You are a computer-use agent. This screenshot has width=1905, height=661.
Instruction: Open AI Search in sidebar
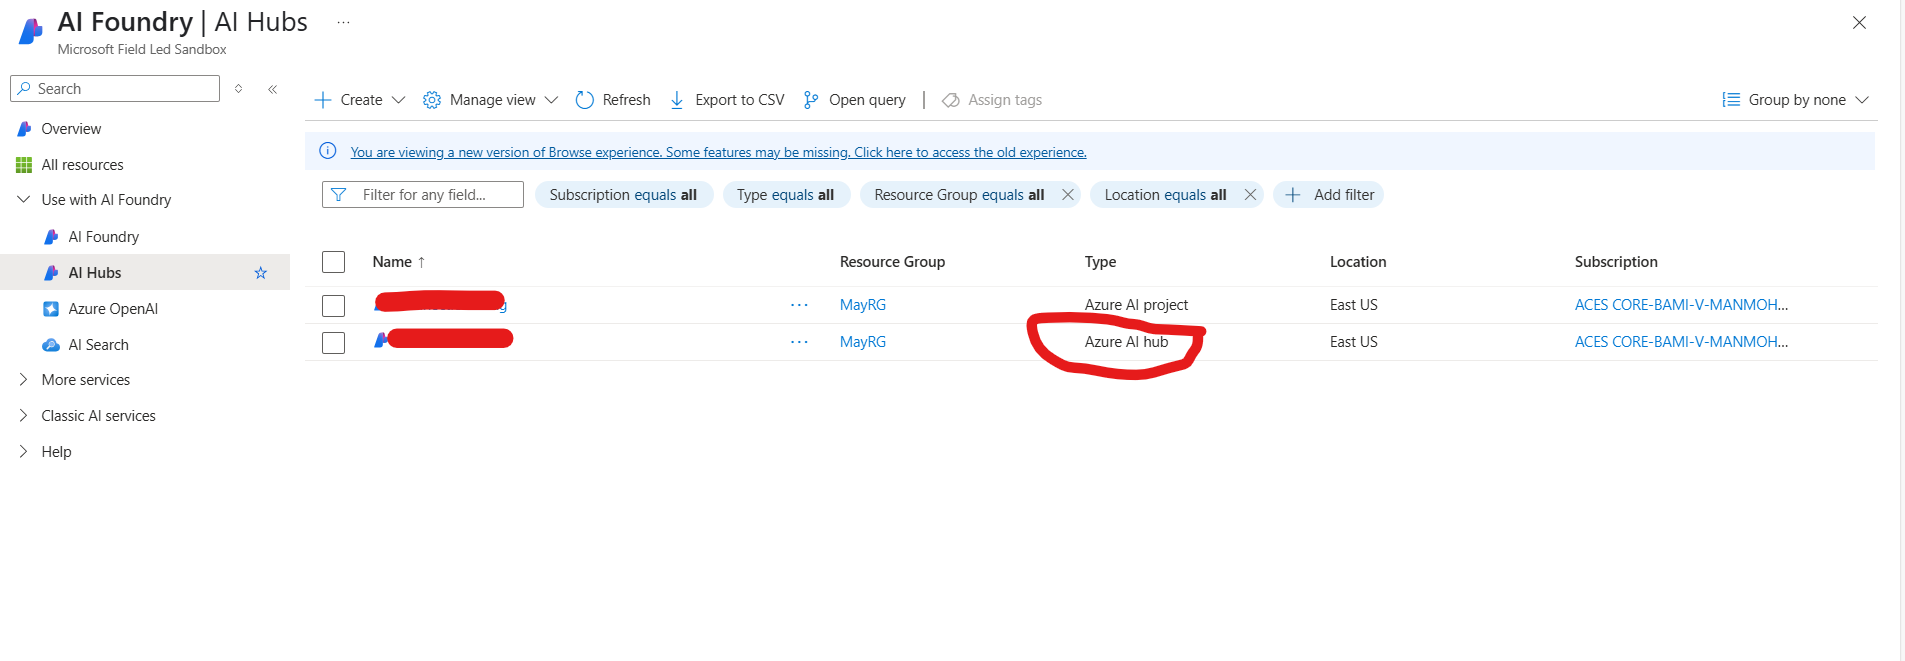pos(98,345)
